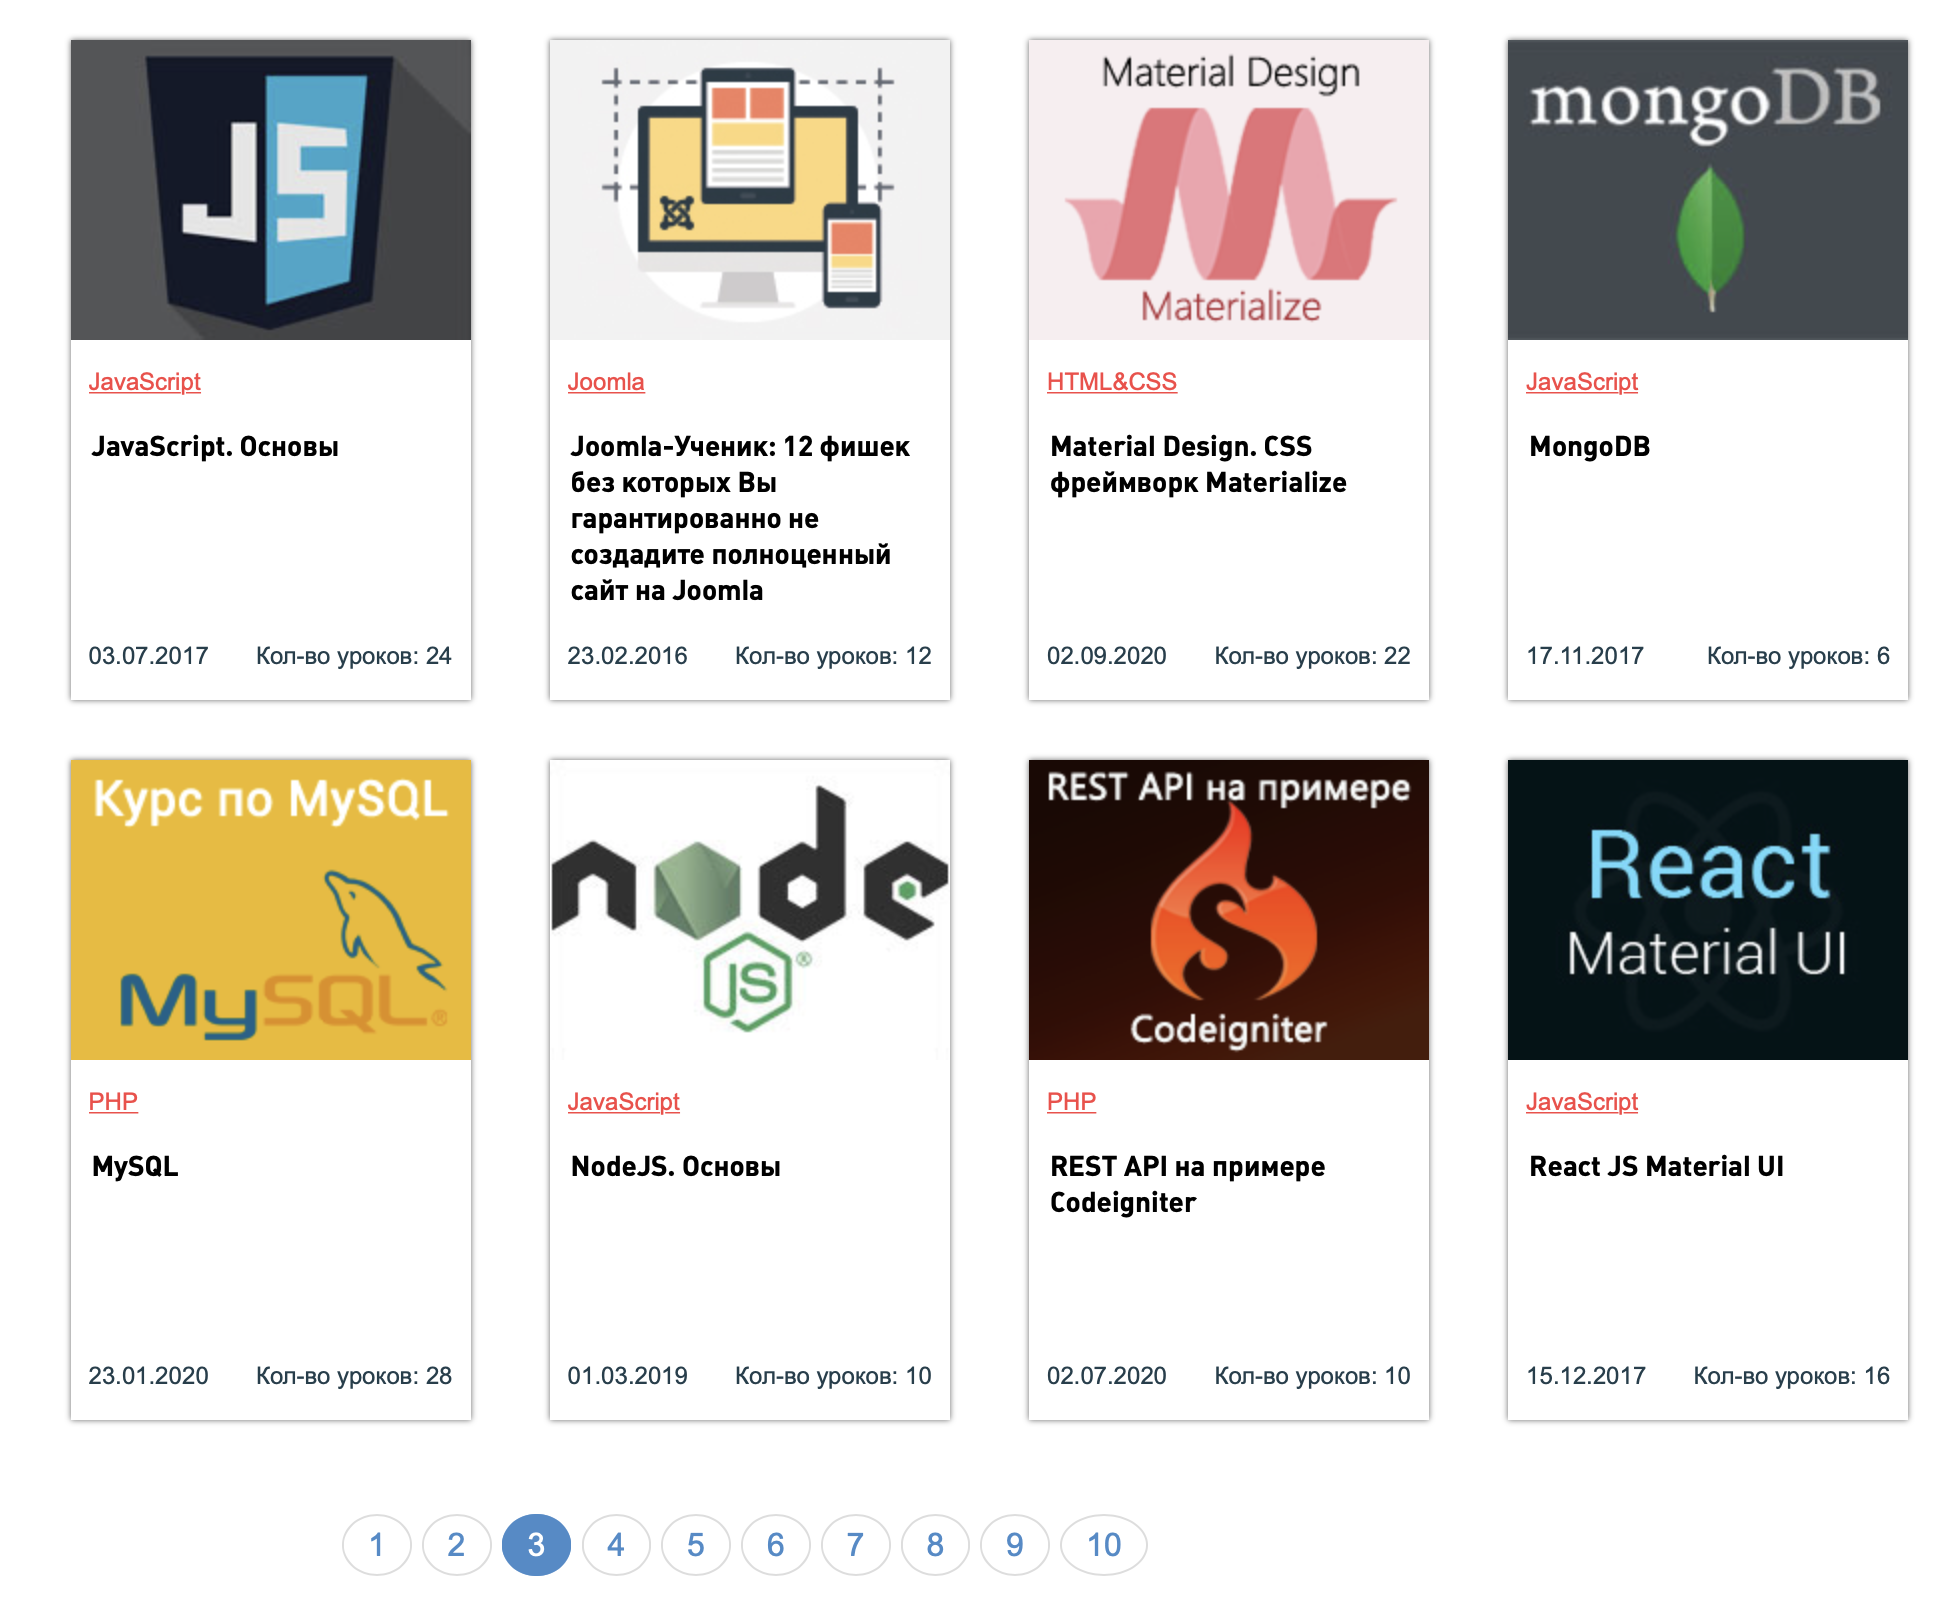Click the date '23.02.2016'
The image size is (1960, 1600).
pos(627,656)
